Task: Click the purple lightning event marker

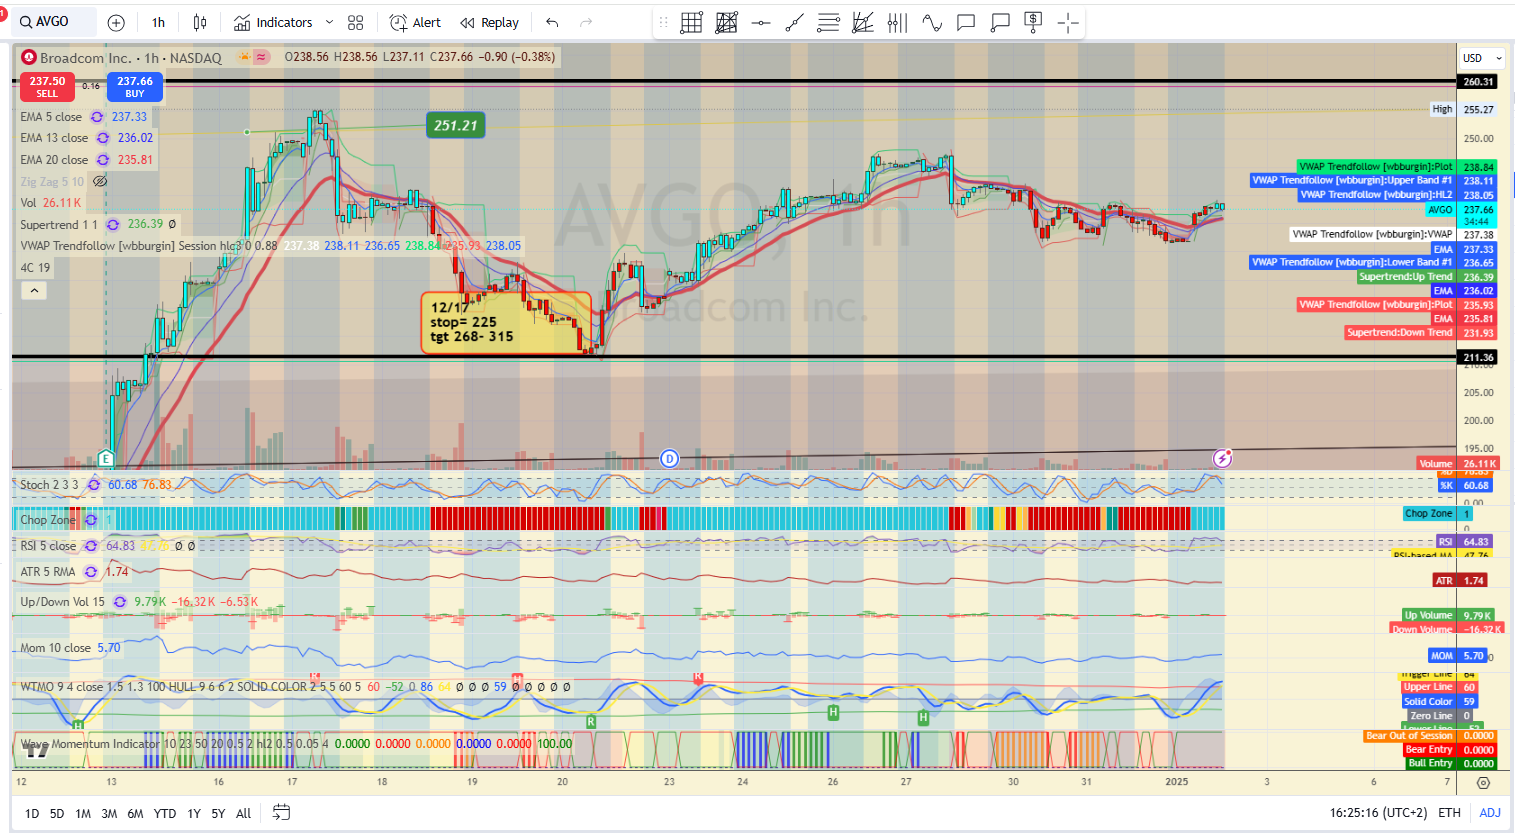Action: 1222,458
